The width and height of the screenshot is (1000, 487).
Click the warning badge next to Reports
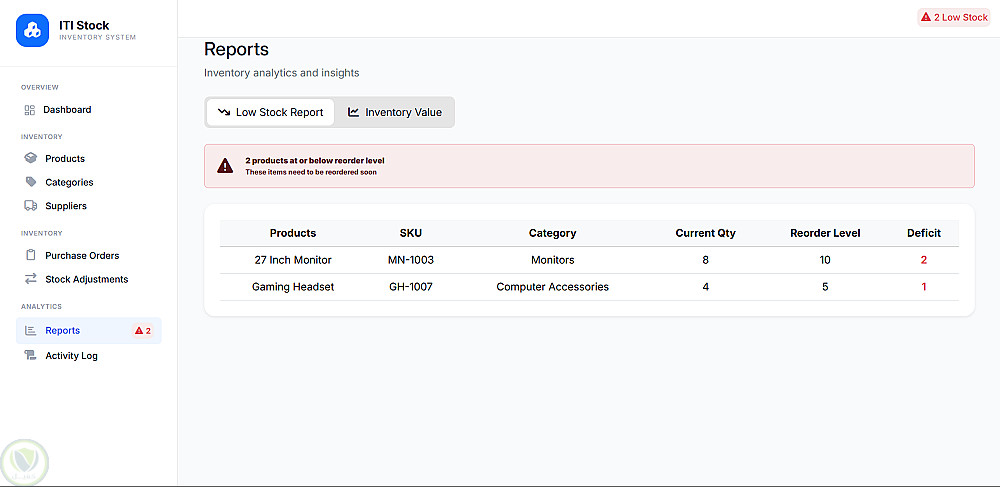[142, 330]
